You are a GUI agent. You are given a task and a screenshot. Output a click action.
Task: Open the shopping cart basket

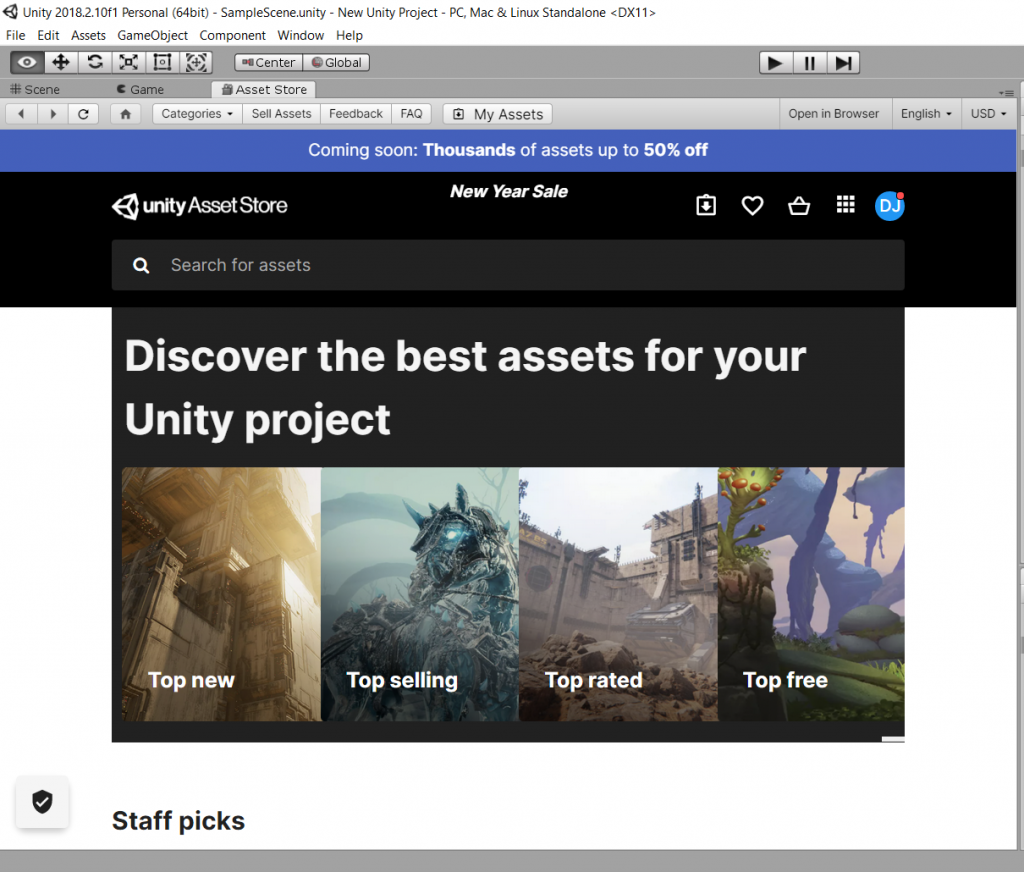[799, 206]
